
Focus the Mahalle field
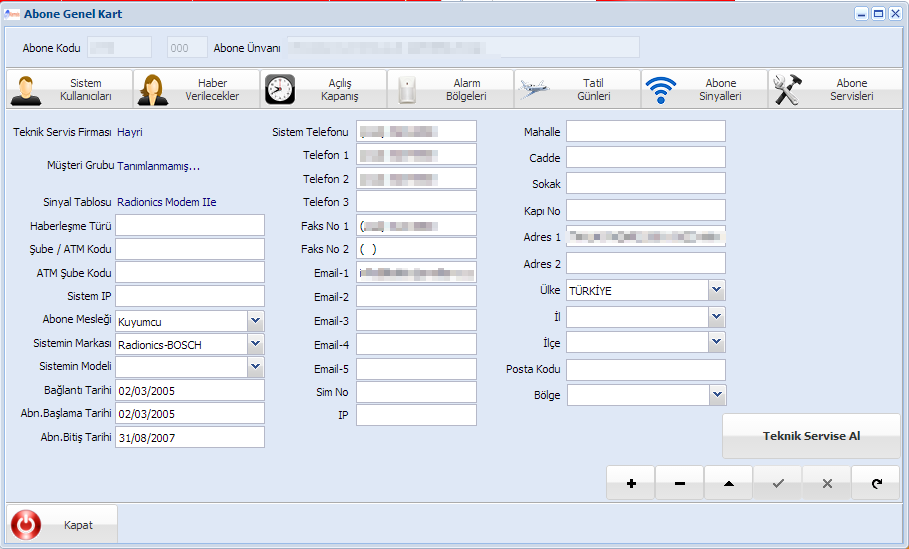(646, 131)
